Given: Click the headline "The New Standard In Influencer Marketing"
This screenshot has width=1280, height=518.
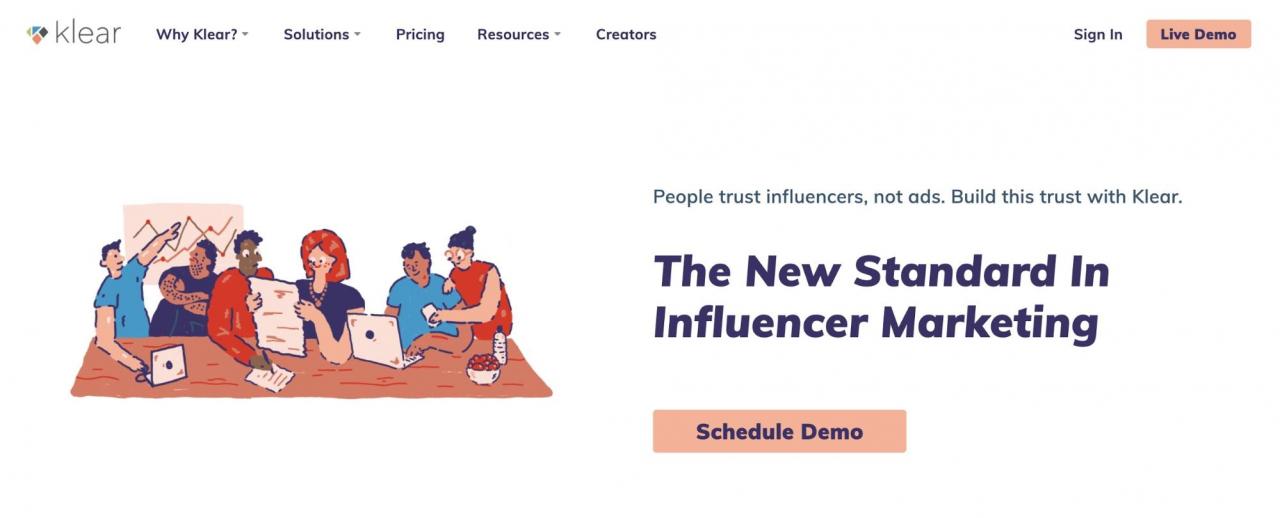Looking at the screenshot, I should tap(880, 297).
